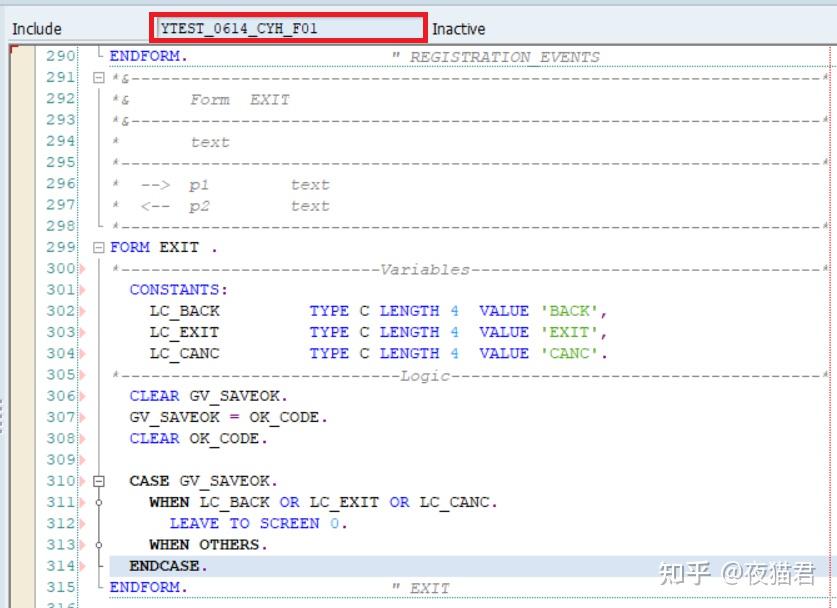Click the CASE keyword on line 310
The width and height of the screenshot is (837, 608).
149,481
